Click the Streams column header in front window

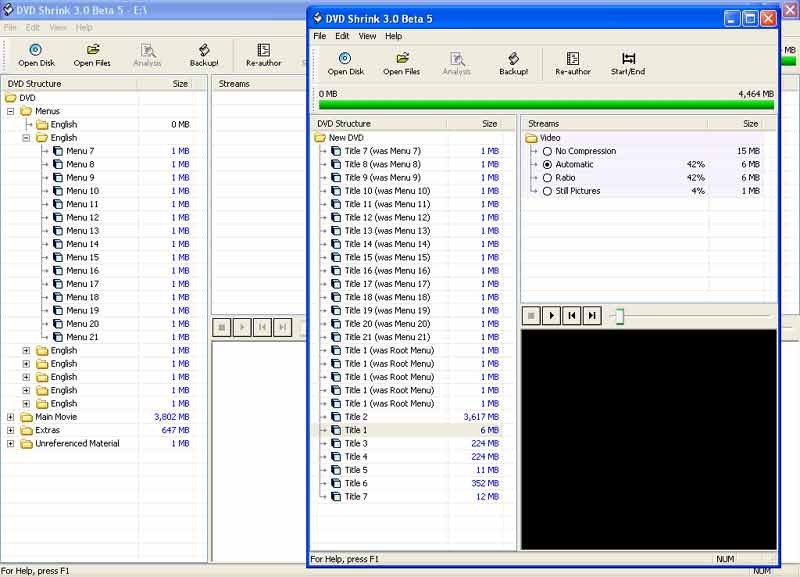615,123
